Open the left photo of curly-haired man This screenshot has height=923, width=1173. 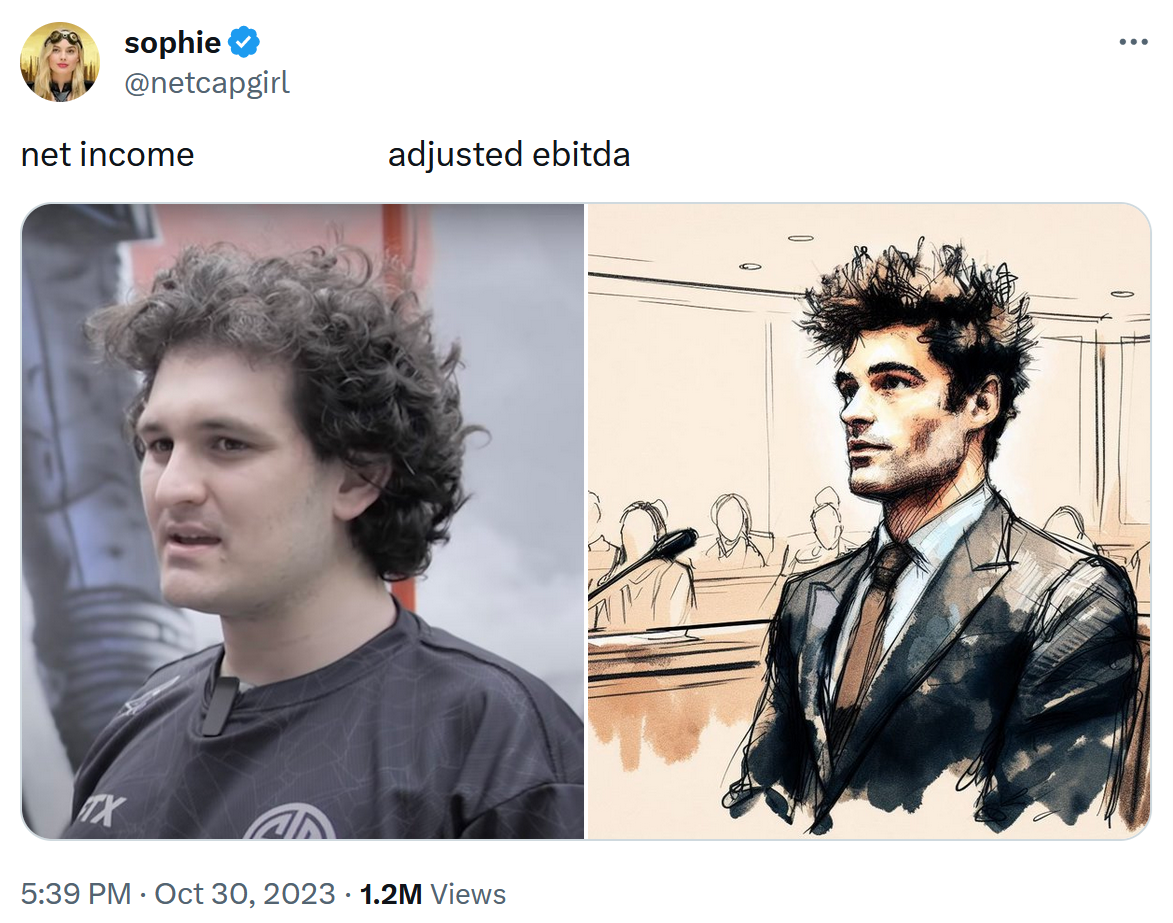(x=302, y=521)
